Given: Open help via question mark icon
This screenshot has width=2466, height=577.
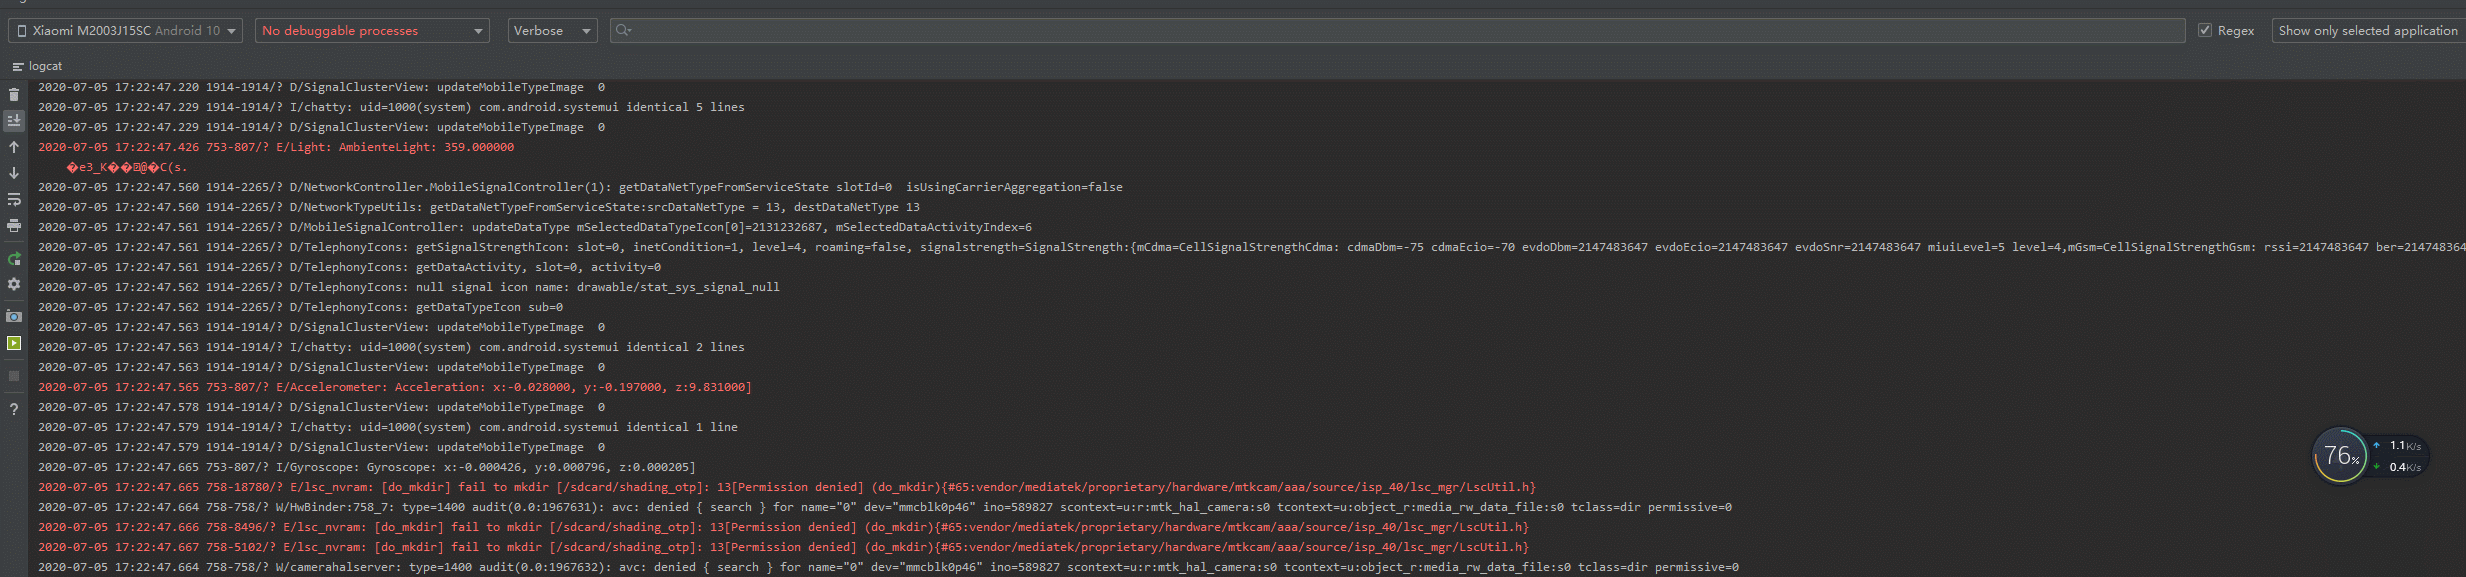Looking at the screenshot, I should click(x=14, y=409).
